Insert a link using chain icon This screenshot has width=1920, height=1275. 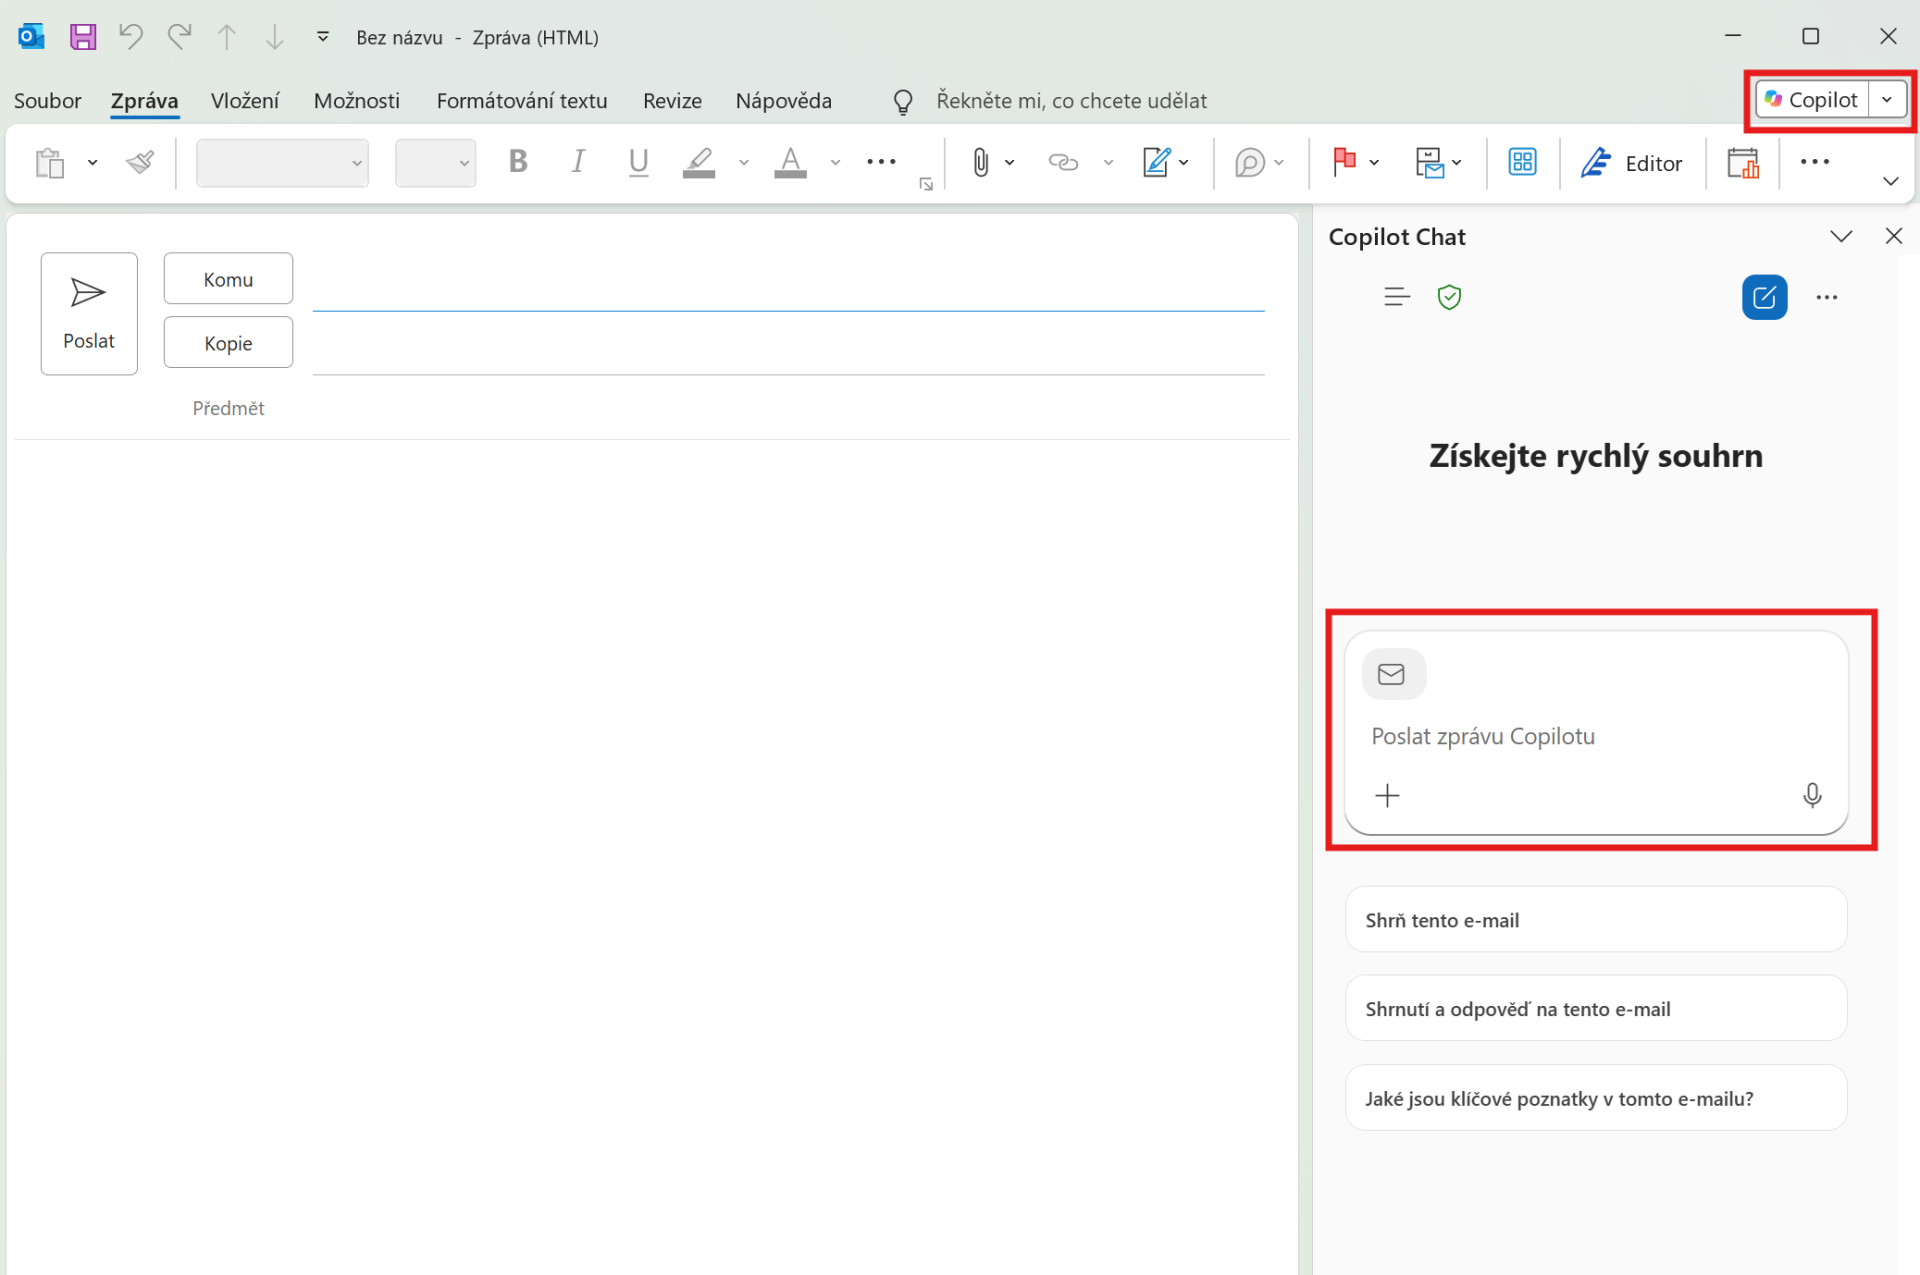click(1063, 162)
